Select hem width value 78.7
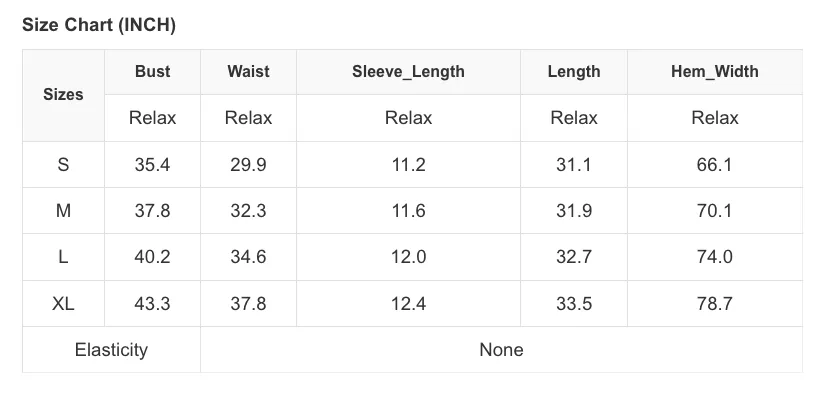 coord(715,303)
